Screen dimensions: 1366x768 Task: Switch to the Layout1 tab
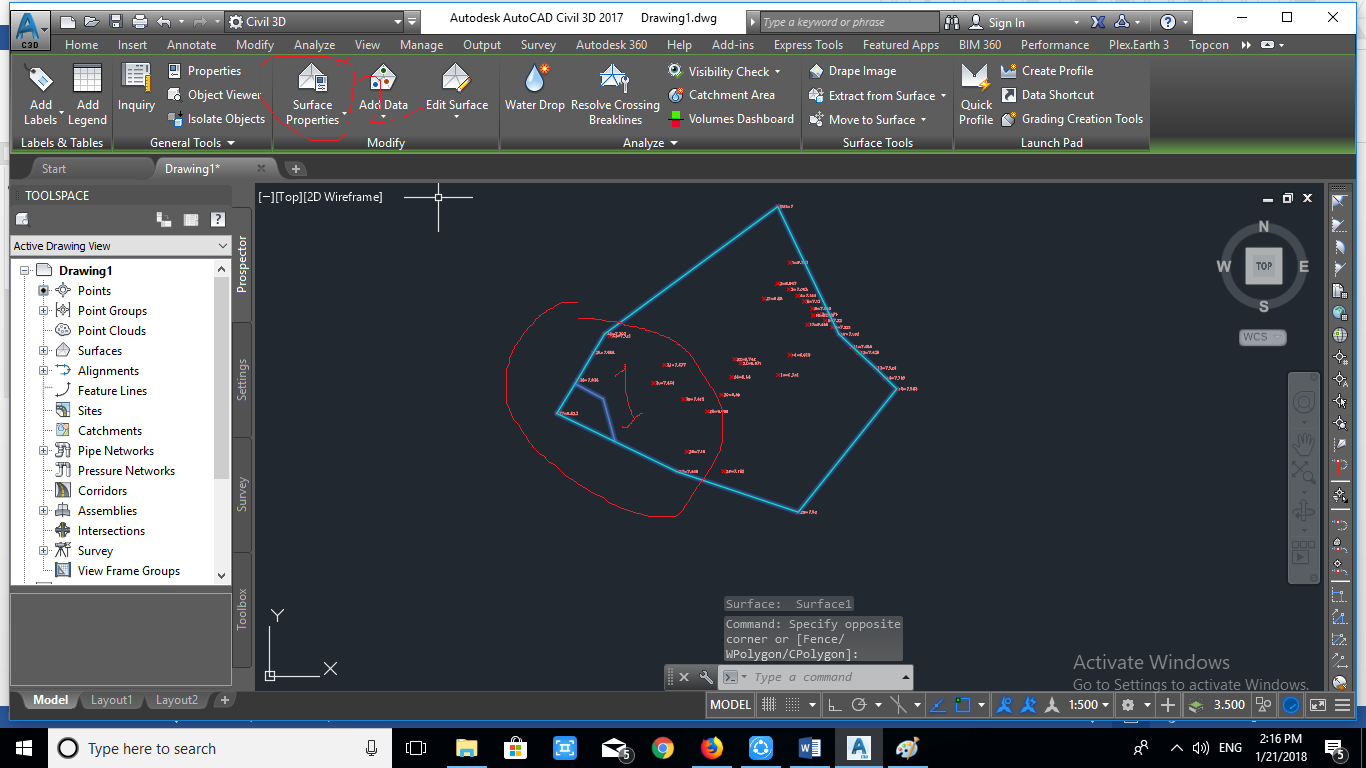coord(111,700)
